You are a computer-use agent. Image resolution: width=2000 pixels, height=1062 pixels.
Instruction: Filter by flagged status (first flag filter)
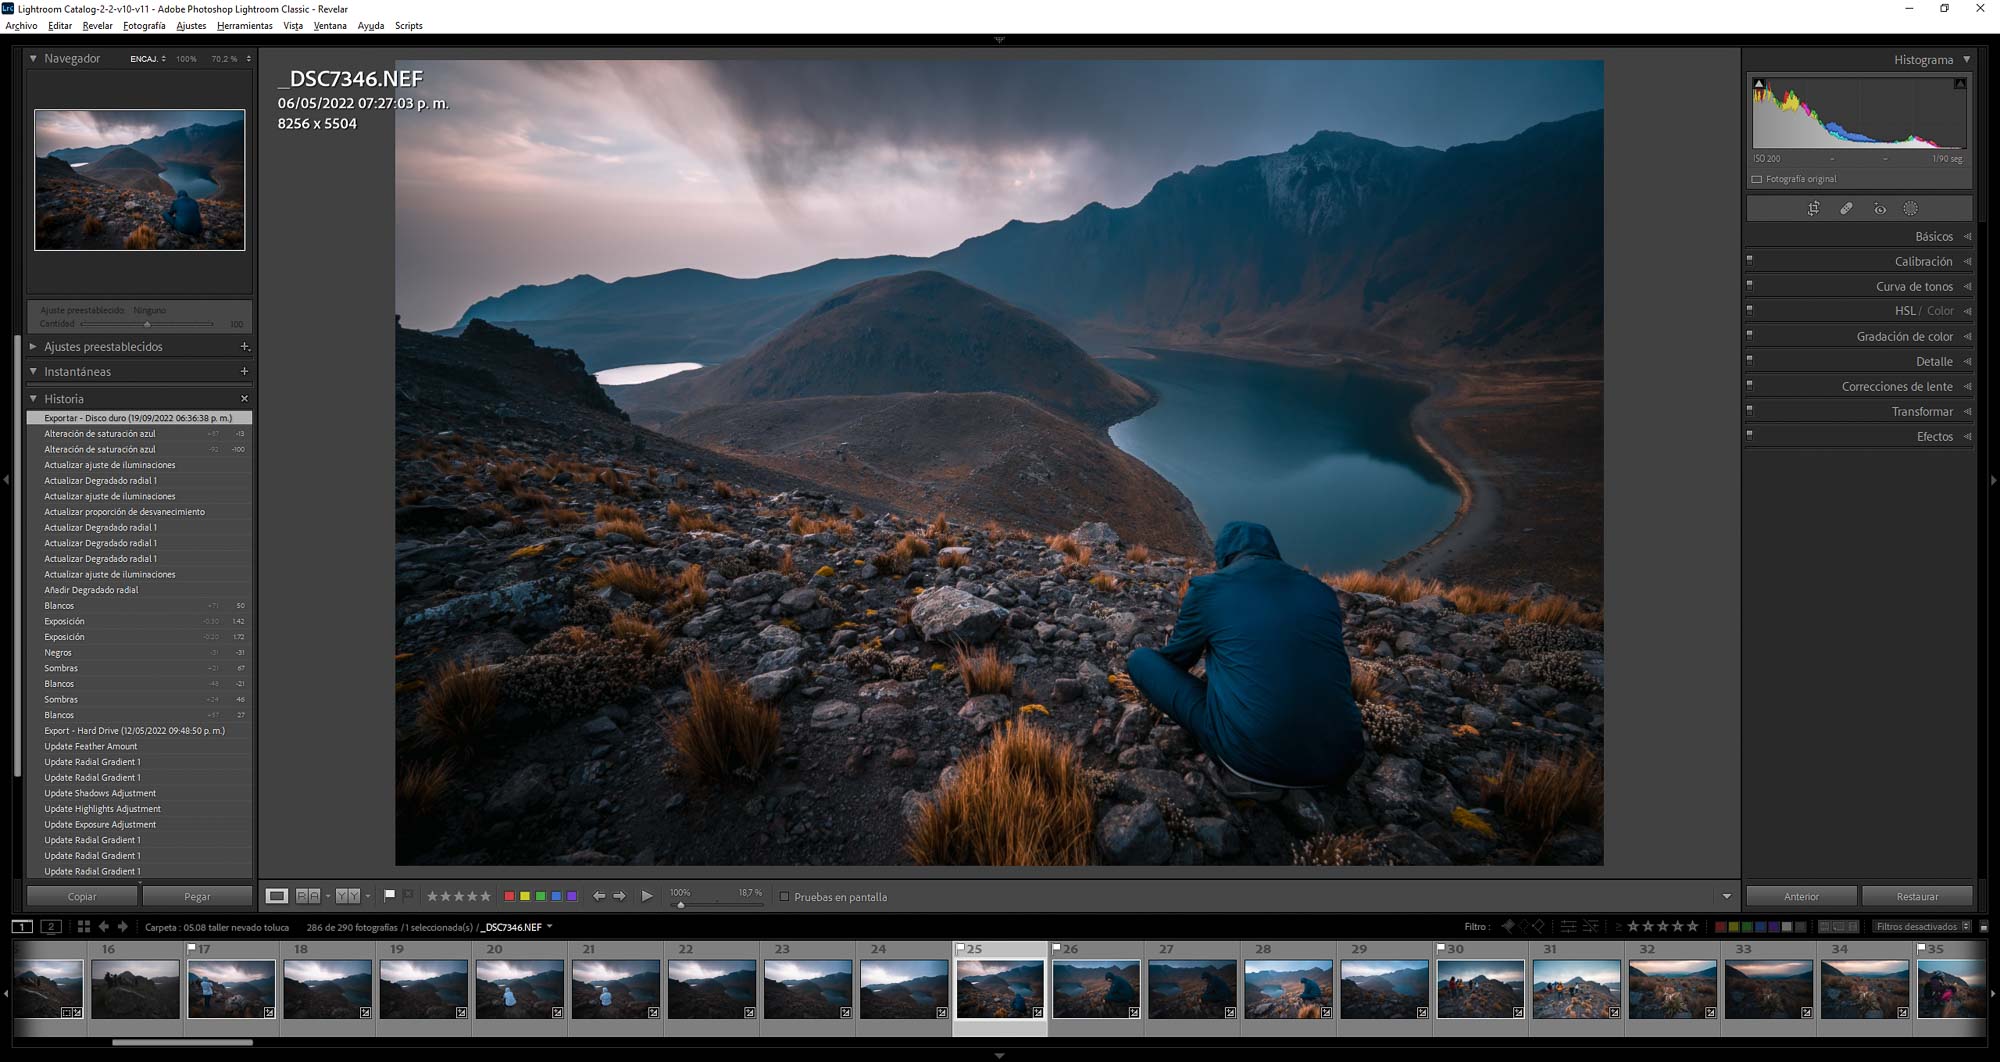pos(1508,926)
